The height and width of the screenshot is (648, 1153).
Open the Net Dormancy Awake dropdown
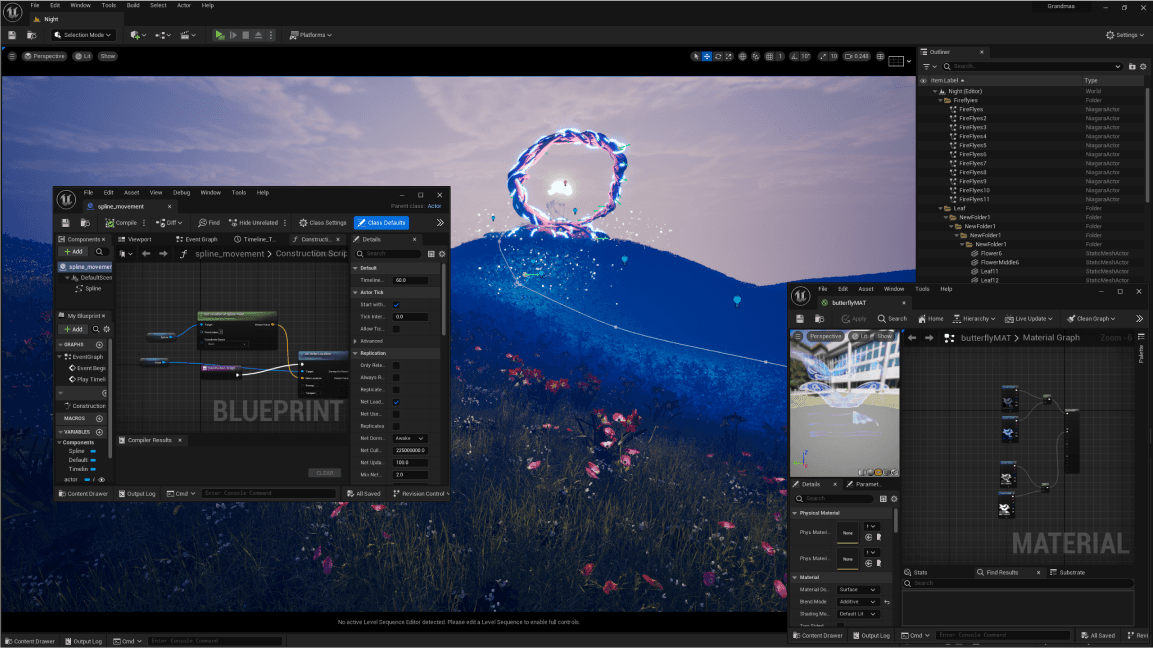point(410,438)
